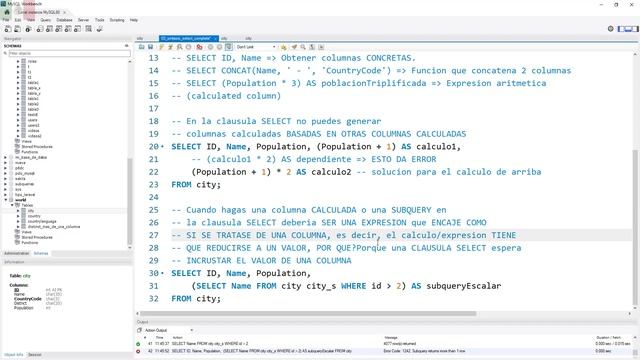Screen dimensions: 640x360
Task: Open Workbench preferences gear icon
Action: tap(611, 29)
